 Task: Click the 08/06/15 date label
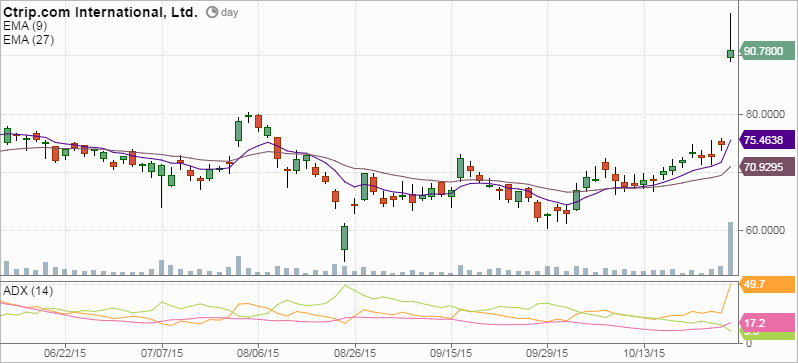point(258,352)
